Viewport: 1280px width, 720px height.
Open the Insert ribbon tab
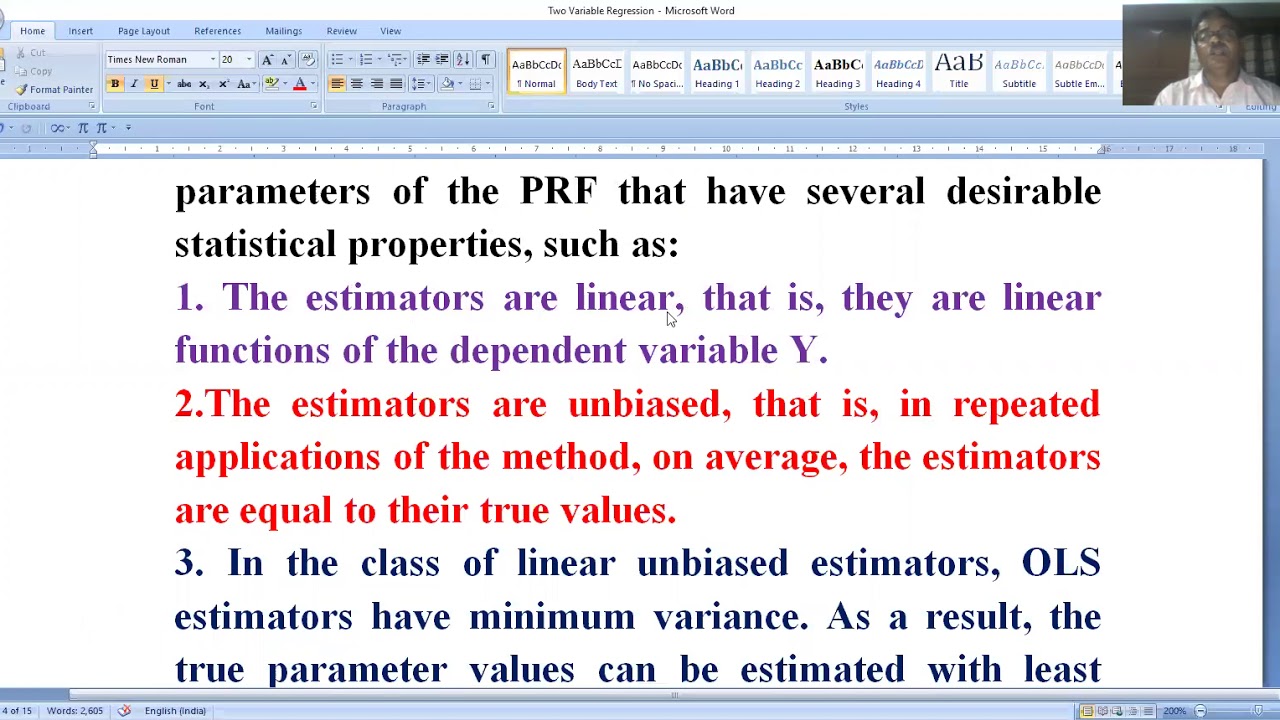point(80,31)
